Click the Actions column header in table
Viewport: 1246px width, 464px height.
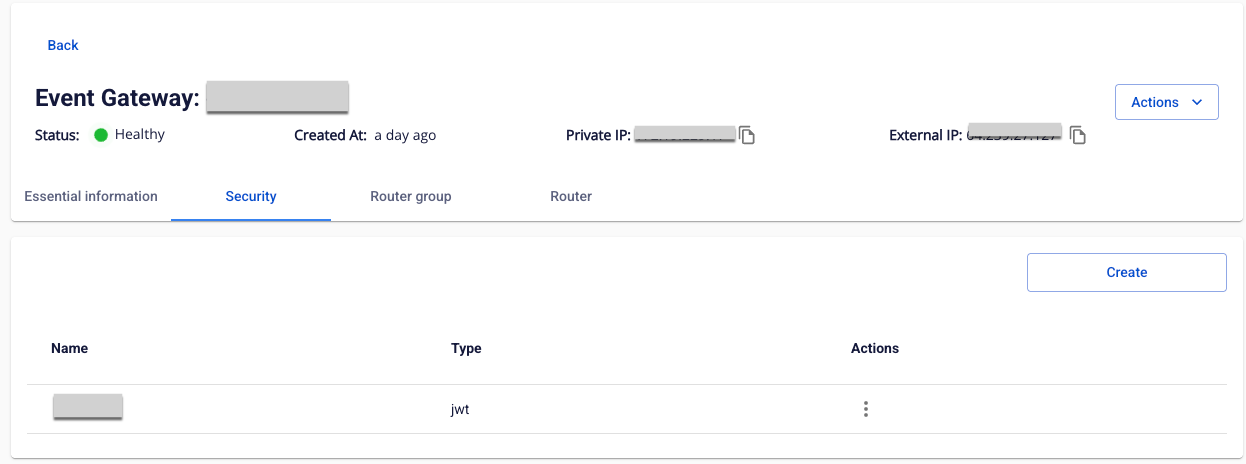[875, 348]
